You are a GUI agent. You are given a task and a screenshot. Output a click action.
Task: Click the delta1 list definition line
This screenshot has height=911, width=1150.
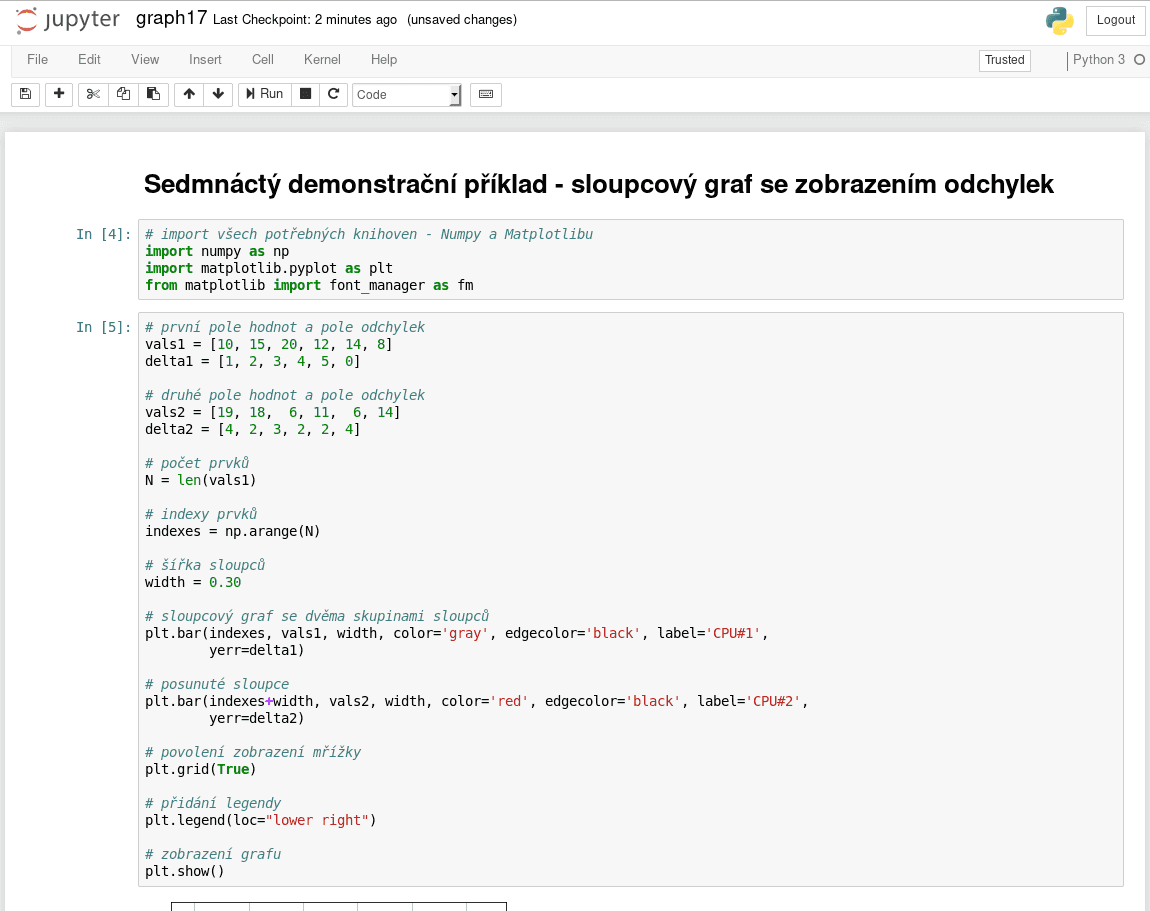pos(252,362)
